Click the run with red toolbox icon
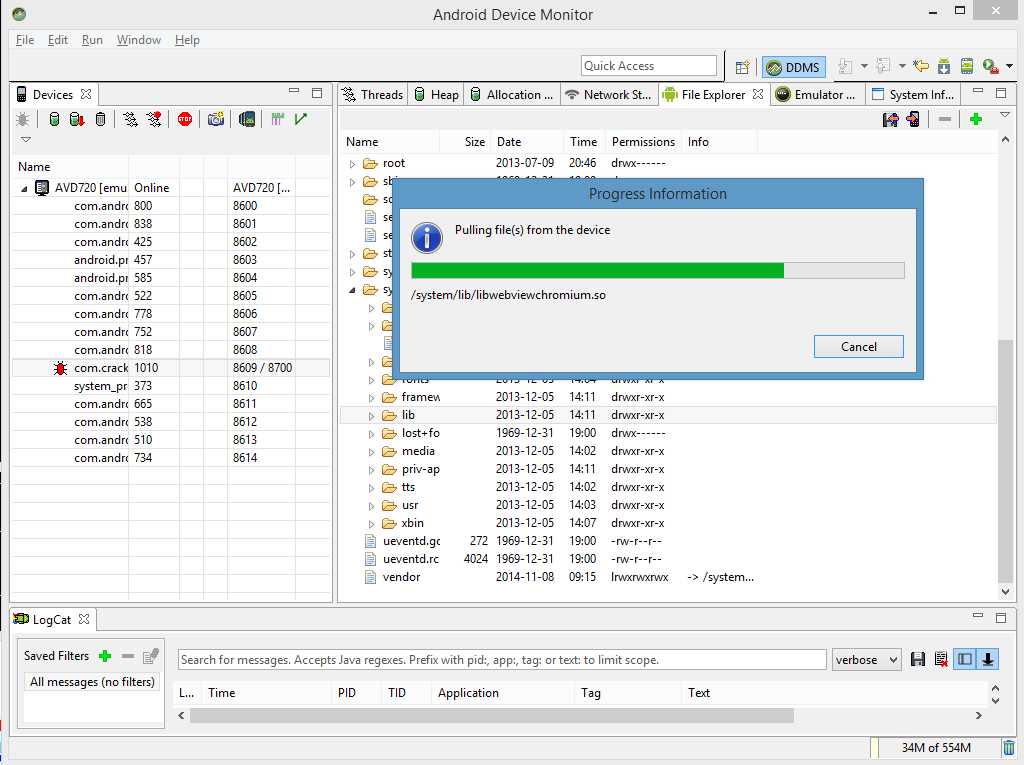Image resolution: width=1024 pixels, height=765 pixels. [x=990, y=66]
